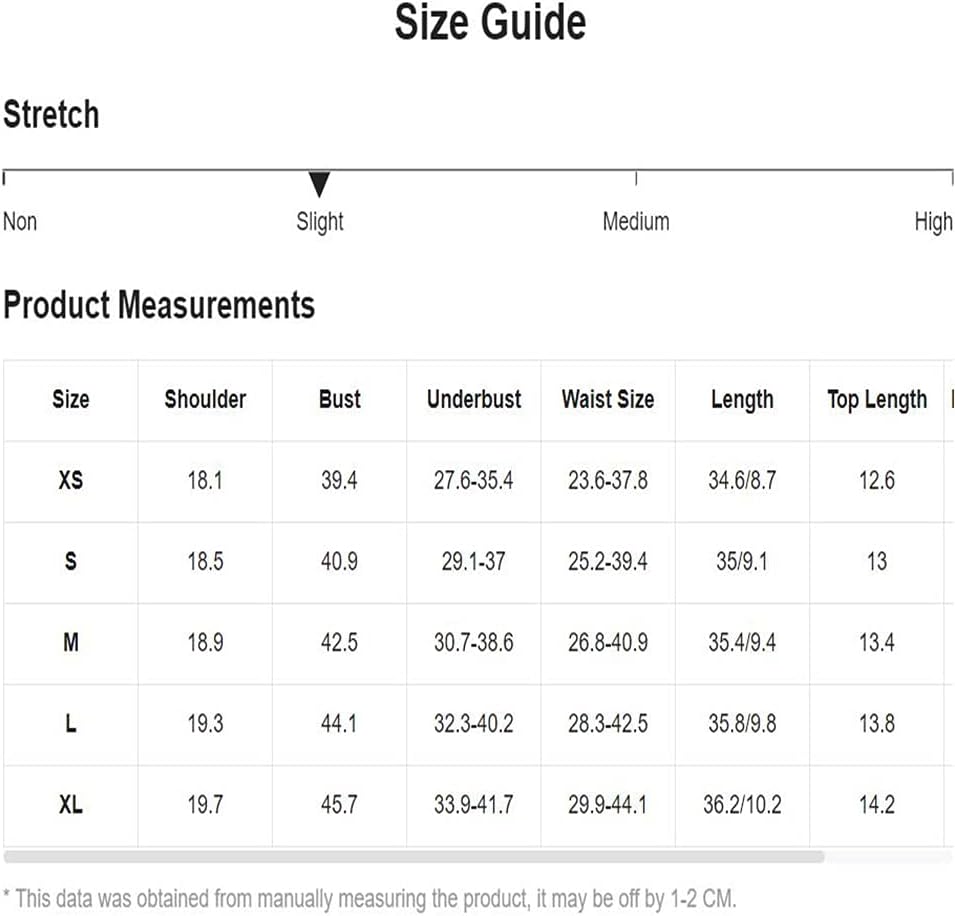Click the Top Length column header

click(x=877, y=400)
